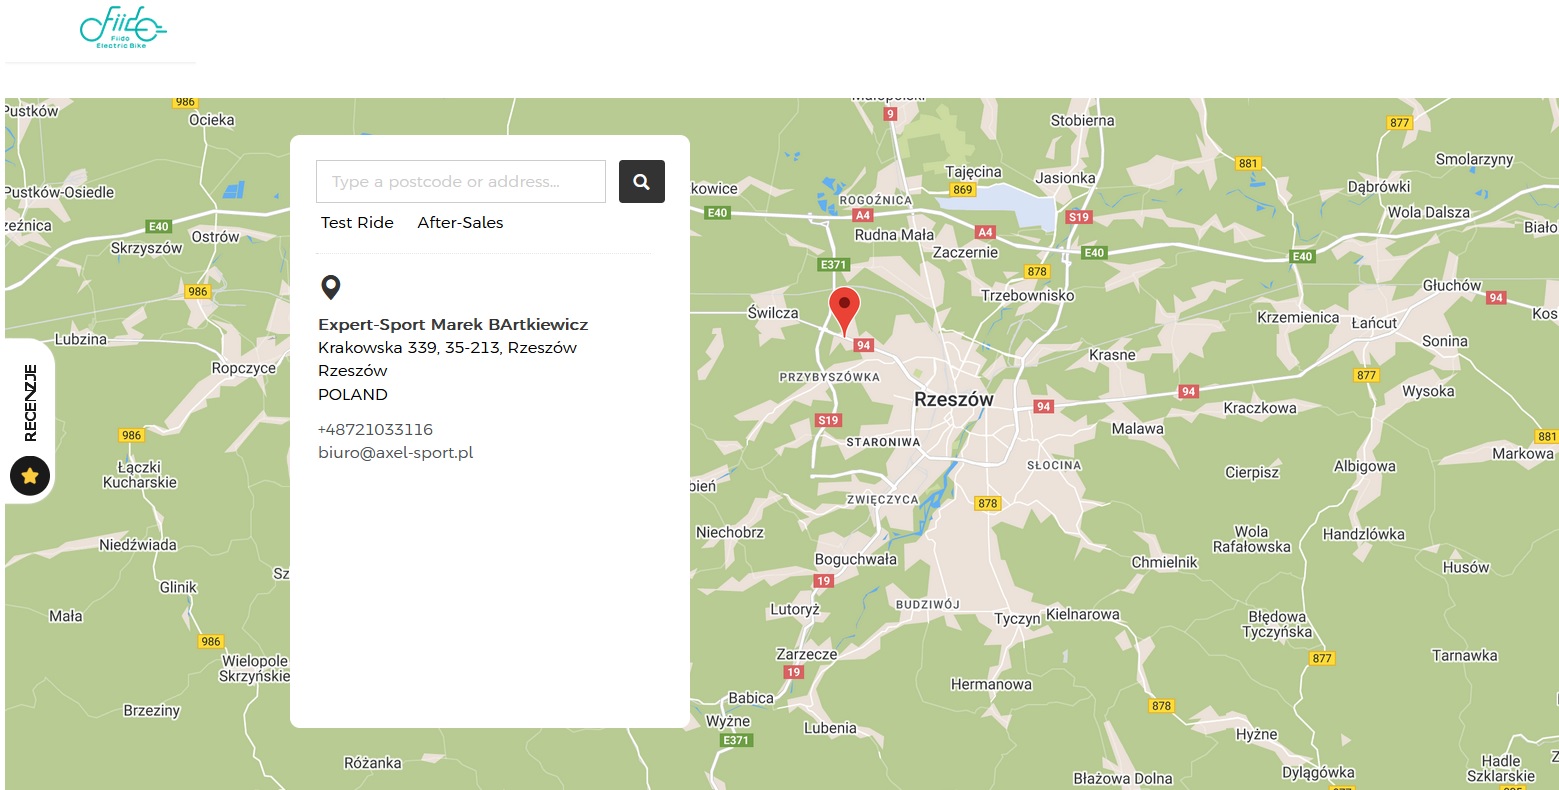Viewport: 1559px width, 790px height.
Task: Open the biuro@axel-sport.pl email link
Action: (395, 453)
